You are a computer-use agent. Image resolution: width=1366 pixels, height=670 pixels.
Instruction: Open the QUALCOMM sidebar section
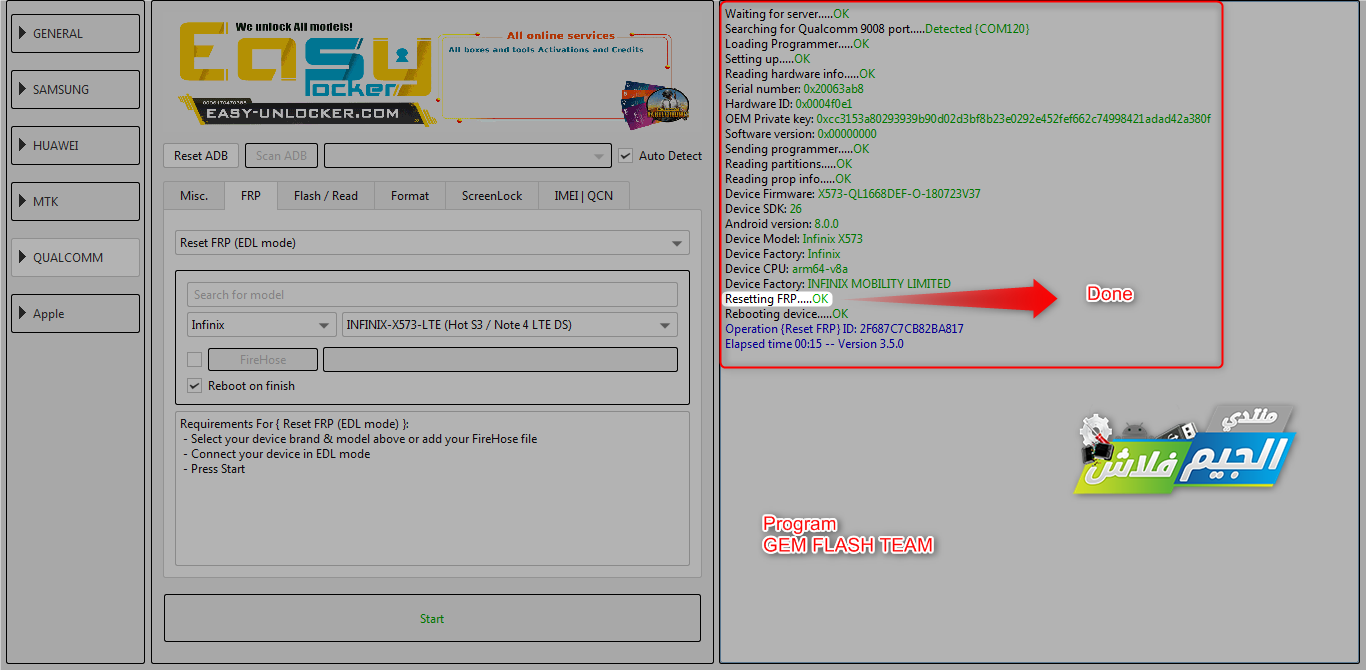[75, 257]
